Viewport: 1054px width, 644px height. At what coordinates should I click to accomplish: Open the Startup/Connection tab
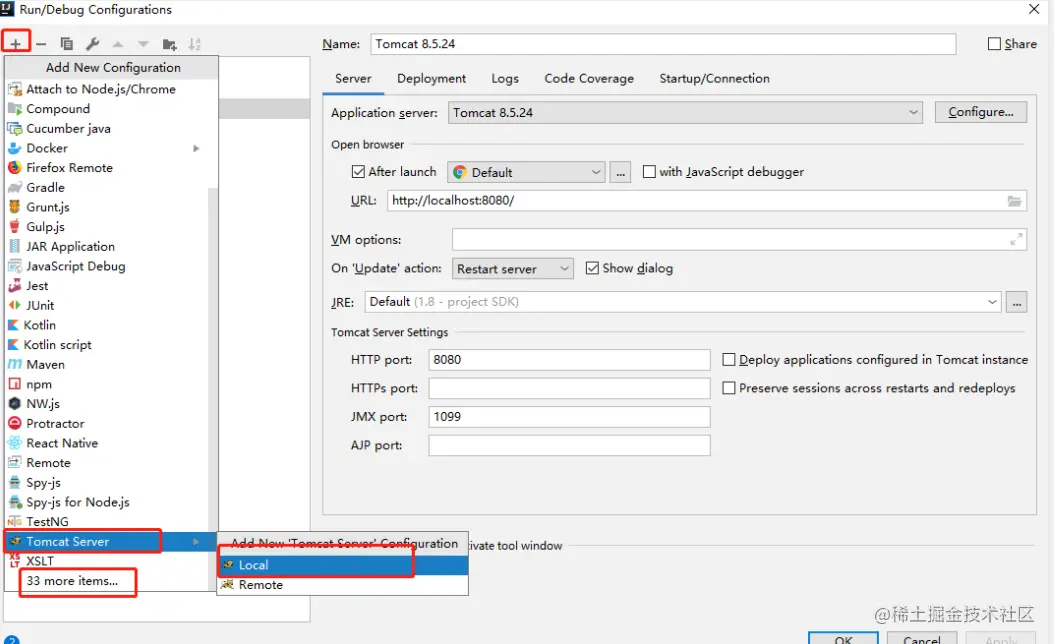tap(714, 79)
